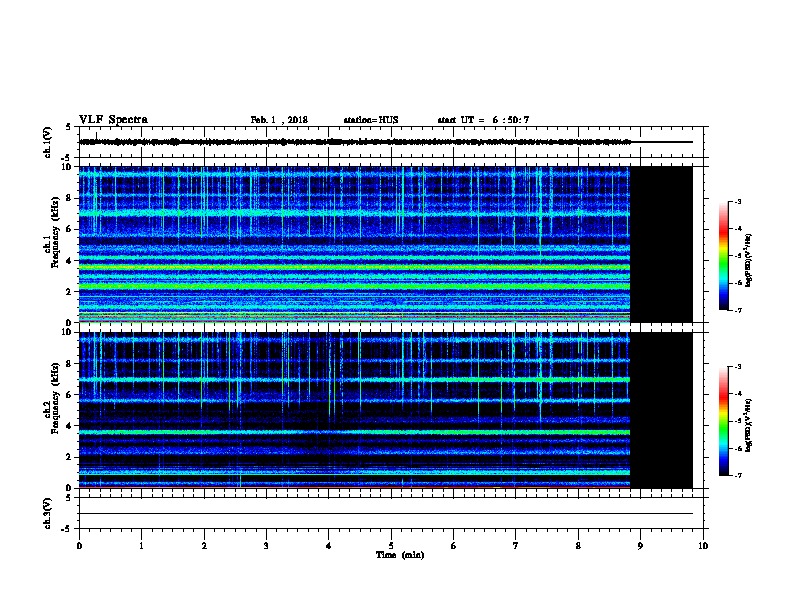This screenshot has height=612, width=792.
Task: Select the "start UT = 6:50:7" label
Action: (x=483, y=120)
